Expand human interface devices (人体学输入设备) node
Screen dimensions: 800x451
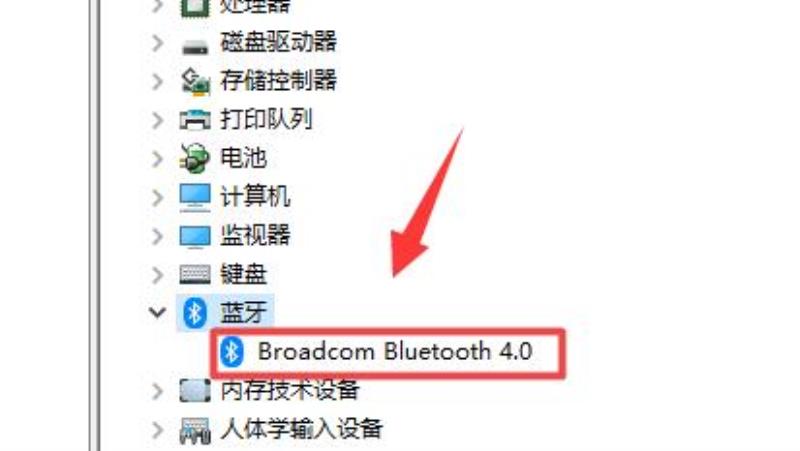158,430
